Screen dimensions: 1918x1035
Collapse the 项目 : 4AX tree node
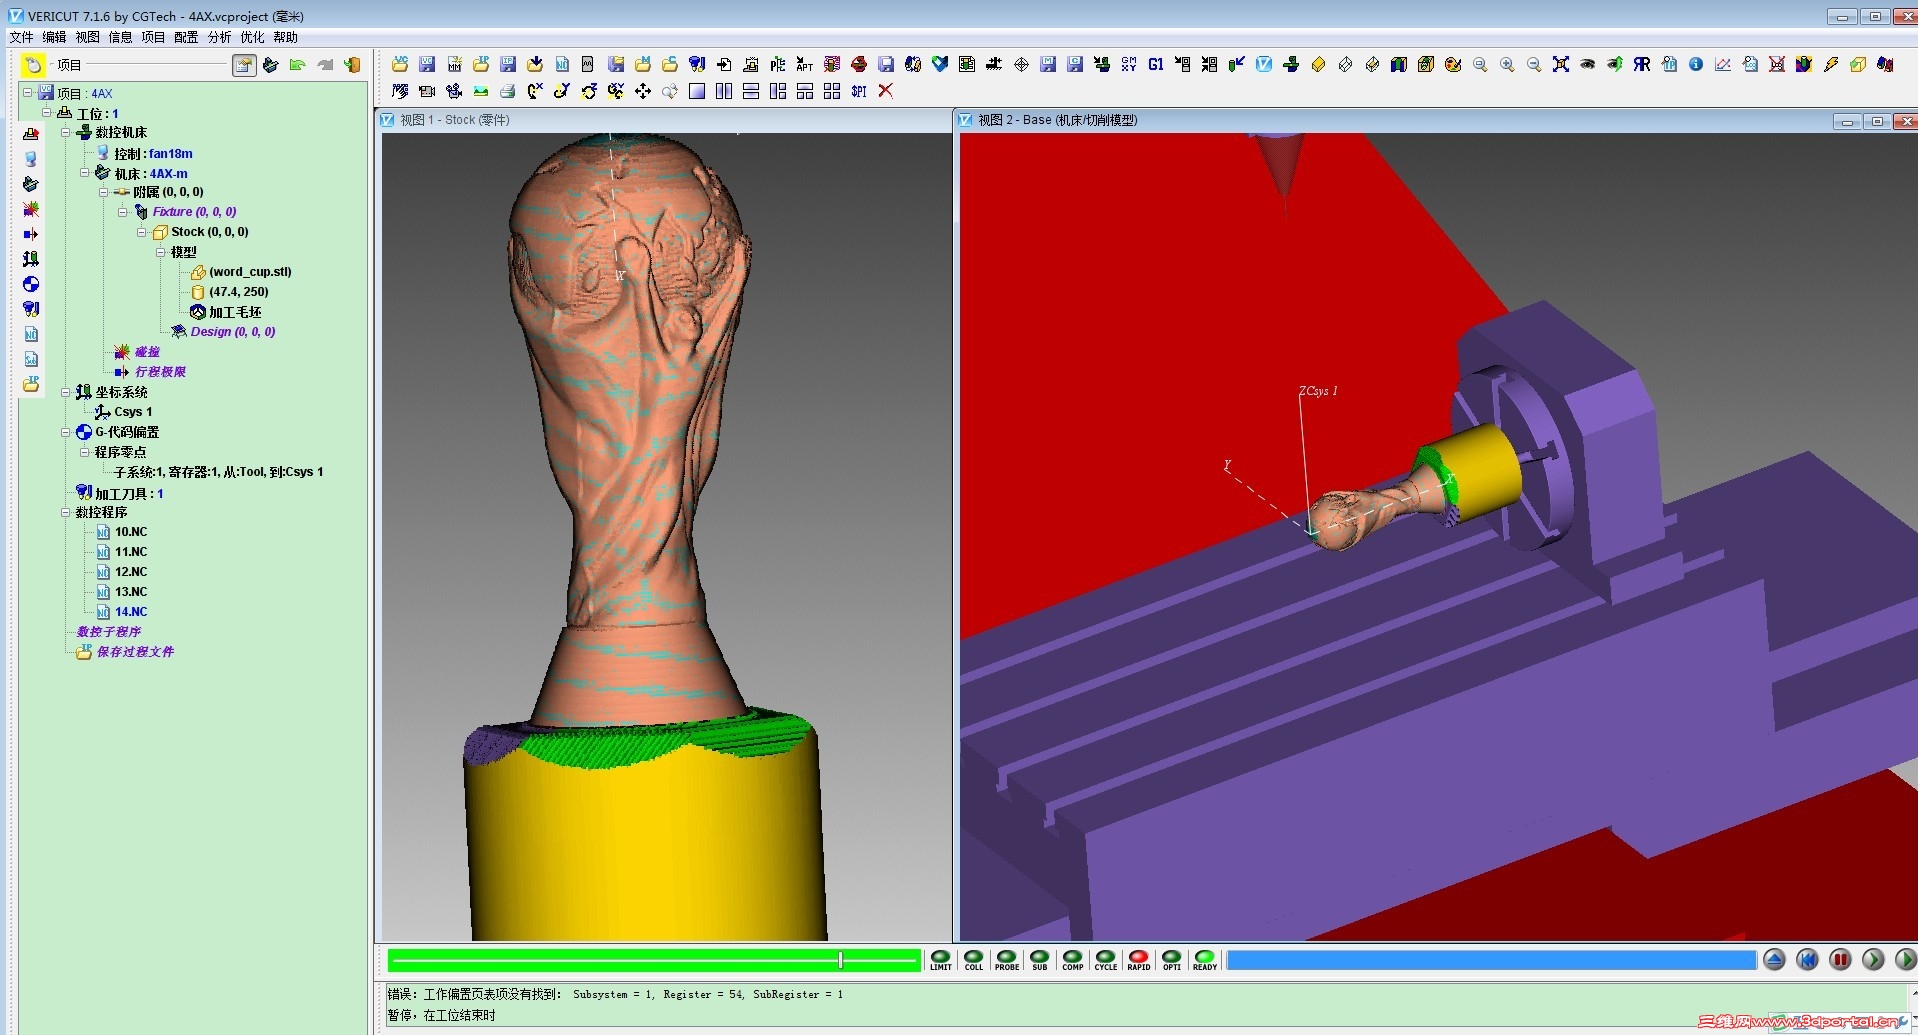[x=27, y=92]
